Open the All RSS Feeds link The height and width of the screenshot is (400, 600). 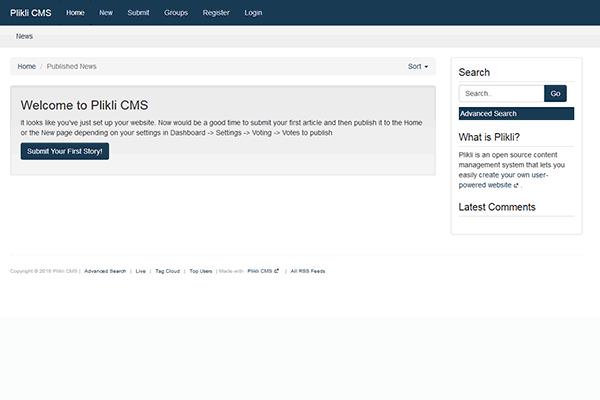pos(308,271)
